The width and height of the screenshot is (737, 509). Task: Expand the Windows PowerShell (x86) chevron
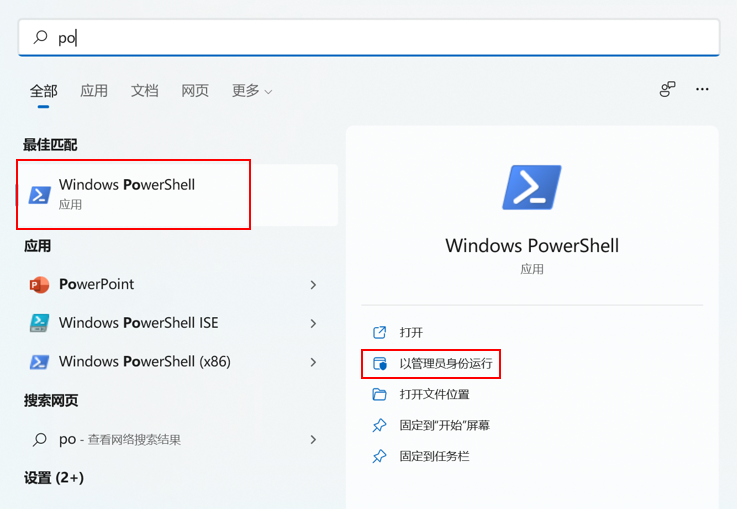pos(313,361)
